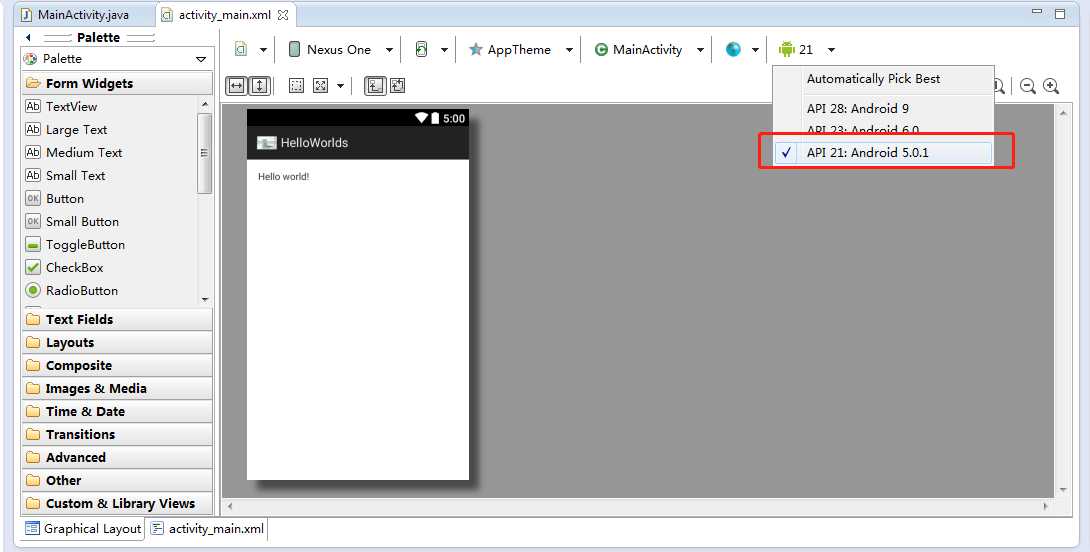This screenshot has width=1090, height=552.
Task: Expand Custom & Library Views category
Action: (x=117, y=503)
